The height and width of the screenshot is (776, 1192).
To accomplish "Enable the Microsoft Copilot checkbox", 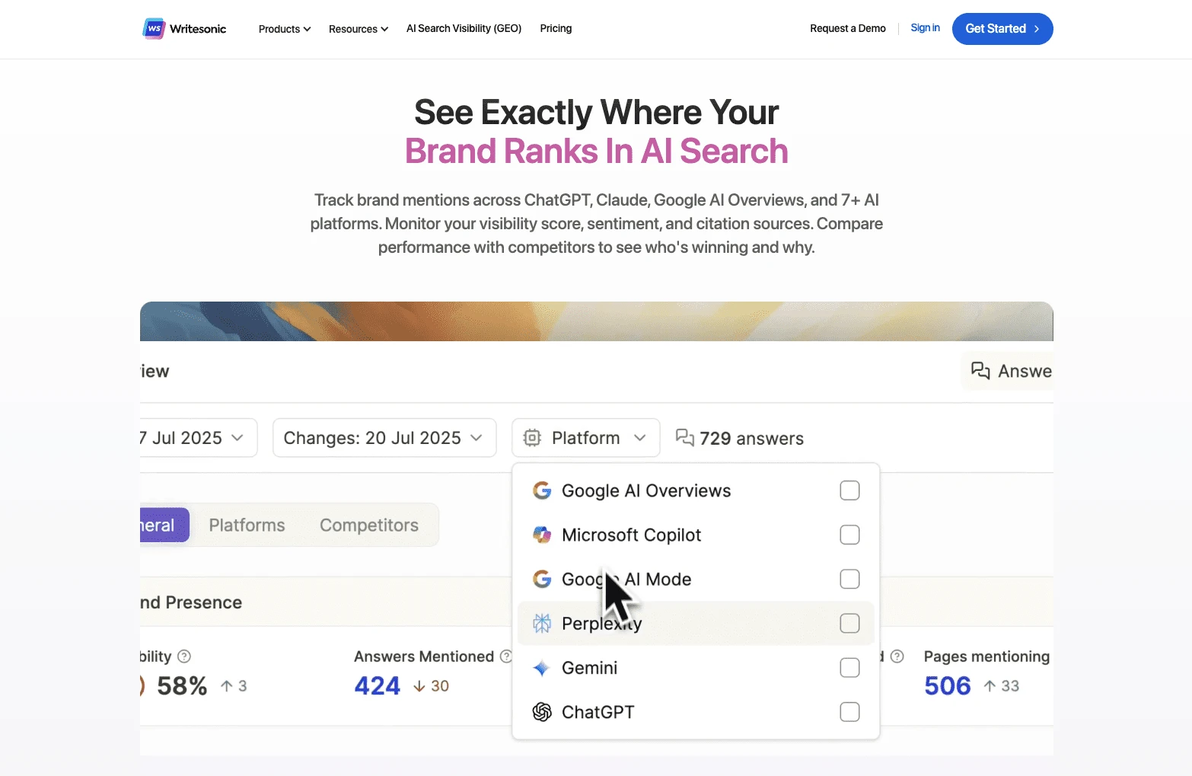I will point(849,535).
